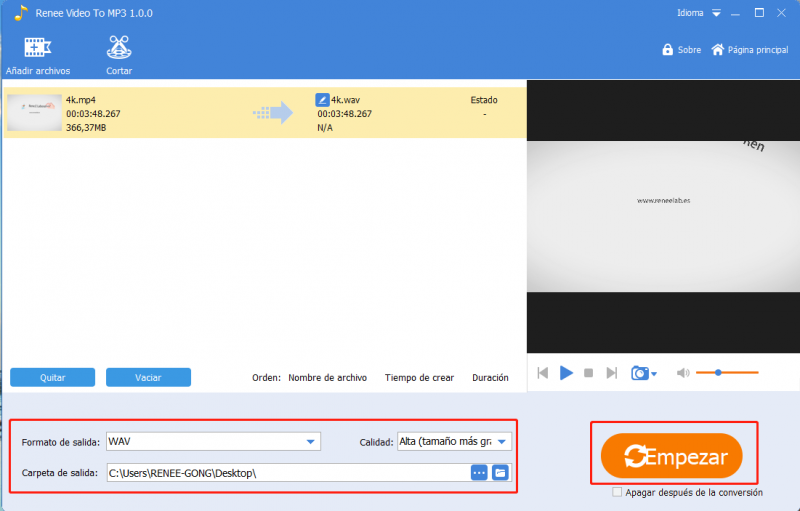Click the Página principal label
Image resolution: width=800 pixels, height=511 pixels.
[758, 50]
